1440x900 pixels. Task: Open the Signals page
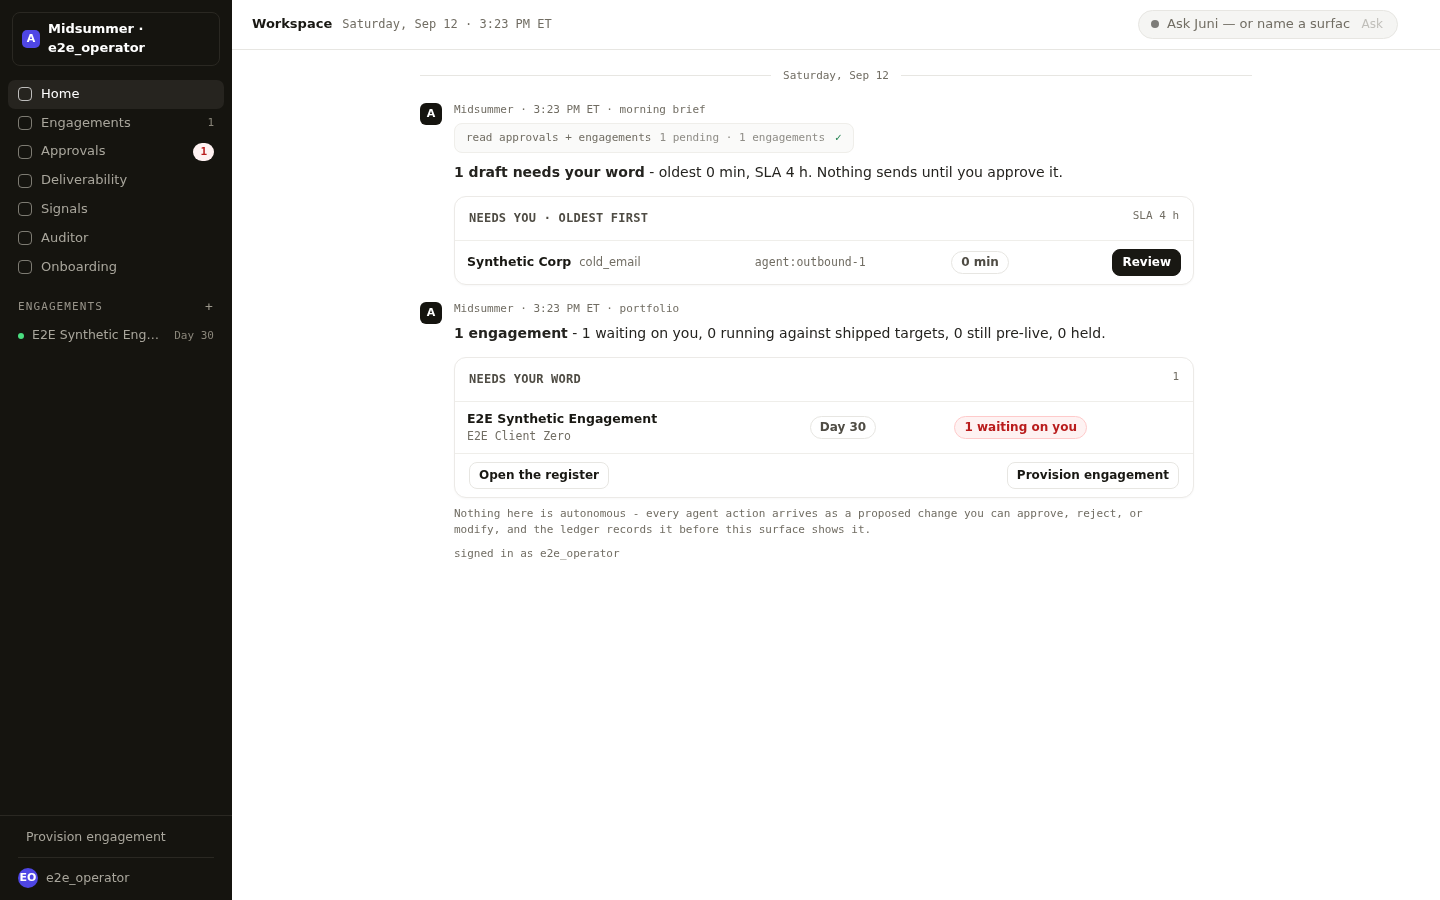click(x=116, y=209)
